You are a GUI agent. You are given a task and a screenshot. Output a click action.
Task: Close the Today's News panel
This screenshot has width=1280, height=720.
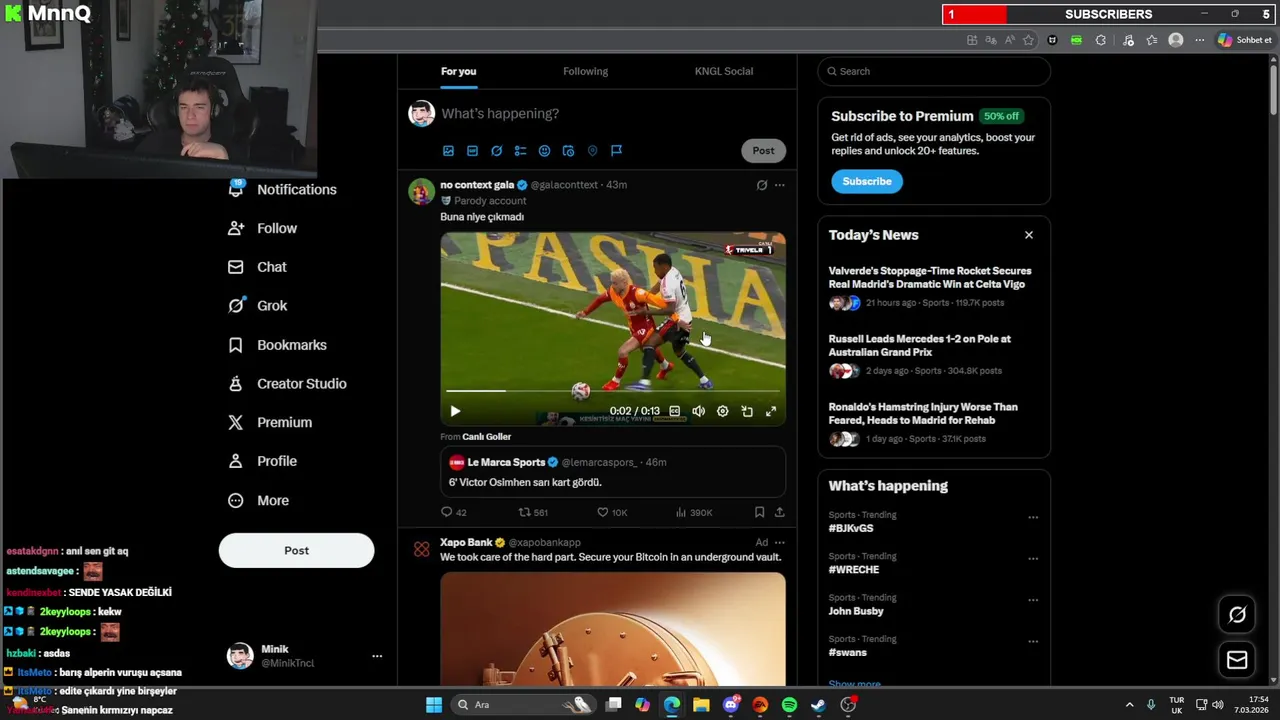pos(1028,235)
